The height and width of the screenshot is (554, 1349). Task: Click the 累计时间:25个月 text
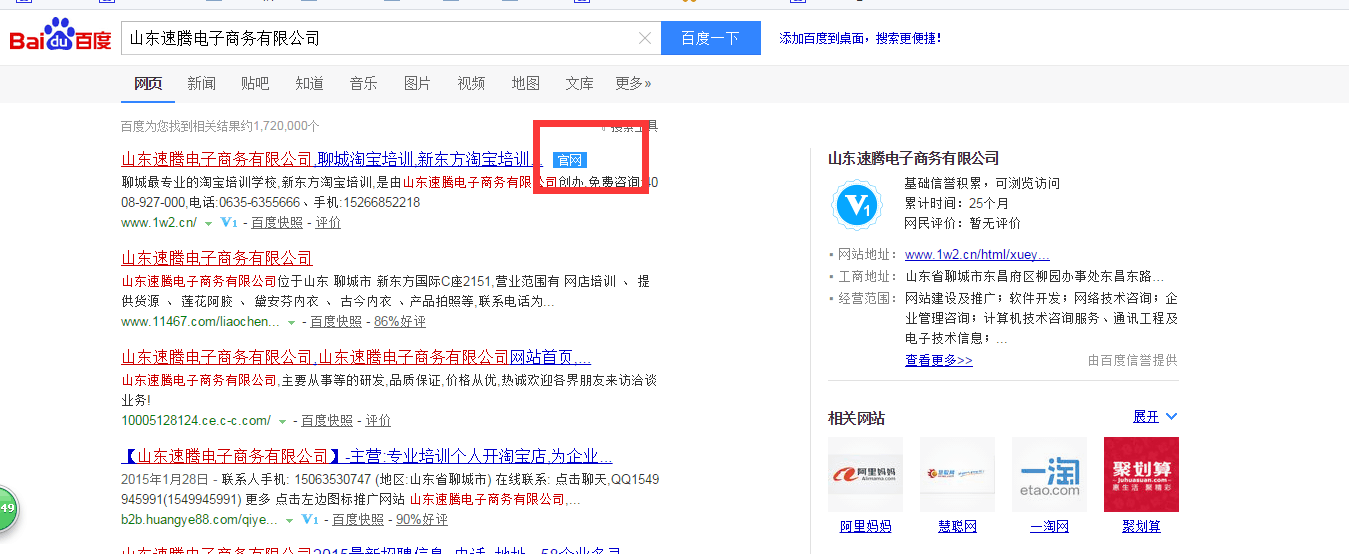coord(957,203)
